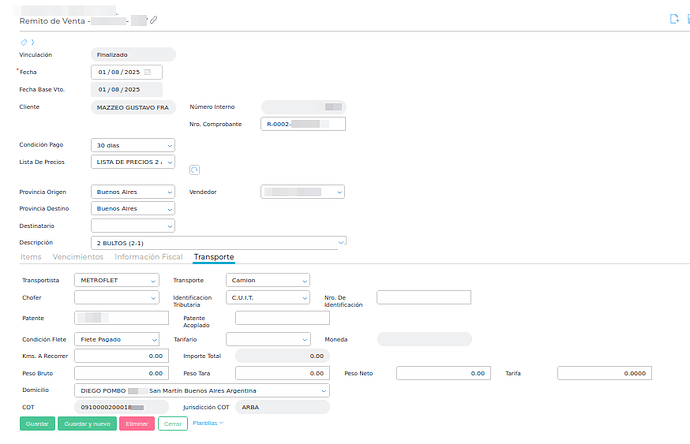690x444 pixels.
Task: Open the Provincia Origen dropdown
Action: tap(169, 191)
